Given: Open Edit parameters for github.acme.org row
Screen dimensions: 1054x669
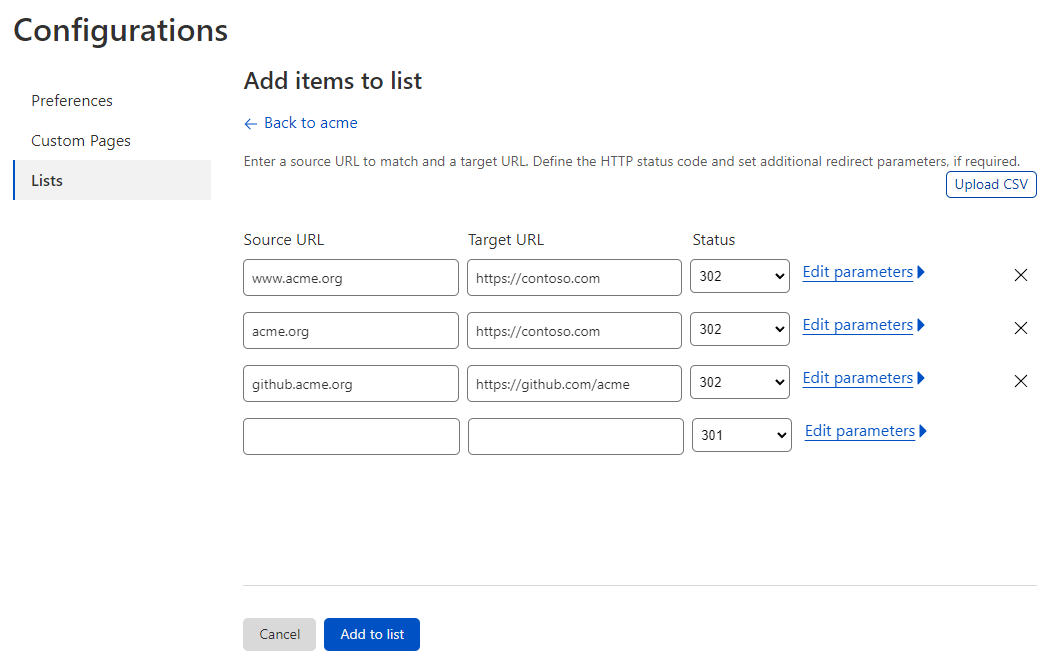Looking at the screenshot, I should pyautogui.click(x=857, y=377).
